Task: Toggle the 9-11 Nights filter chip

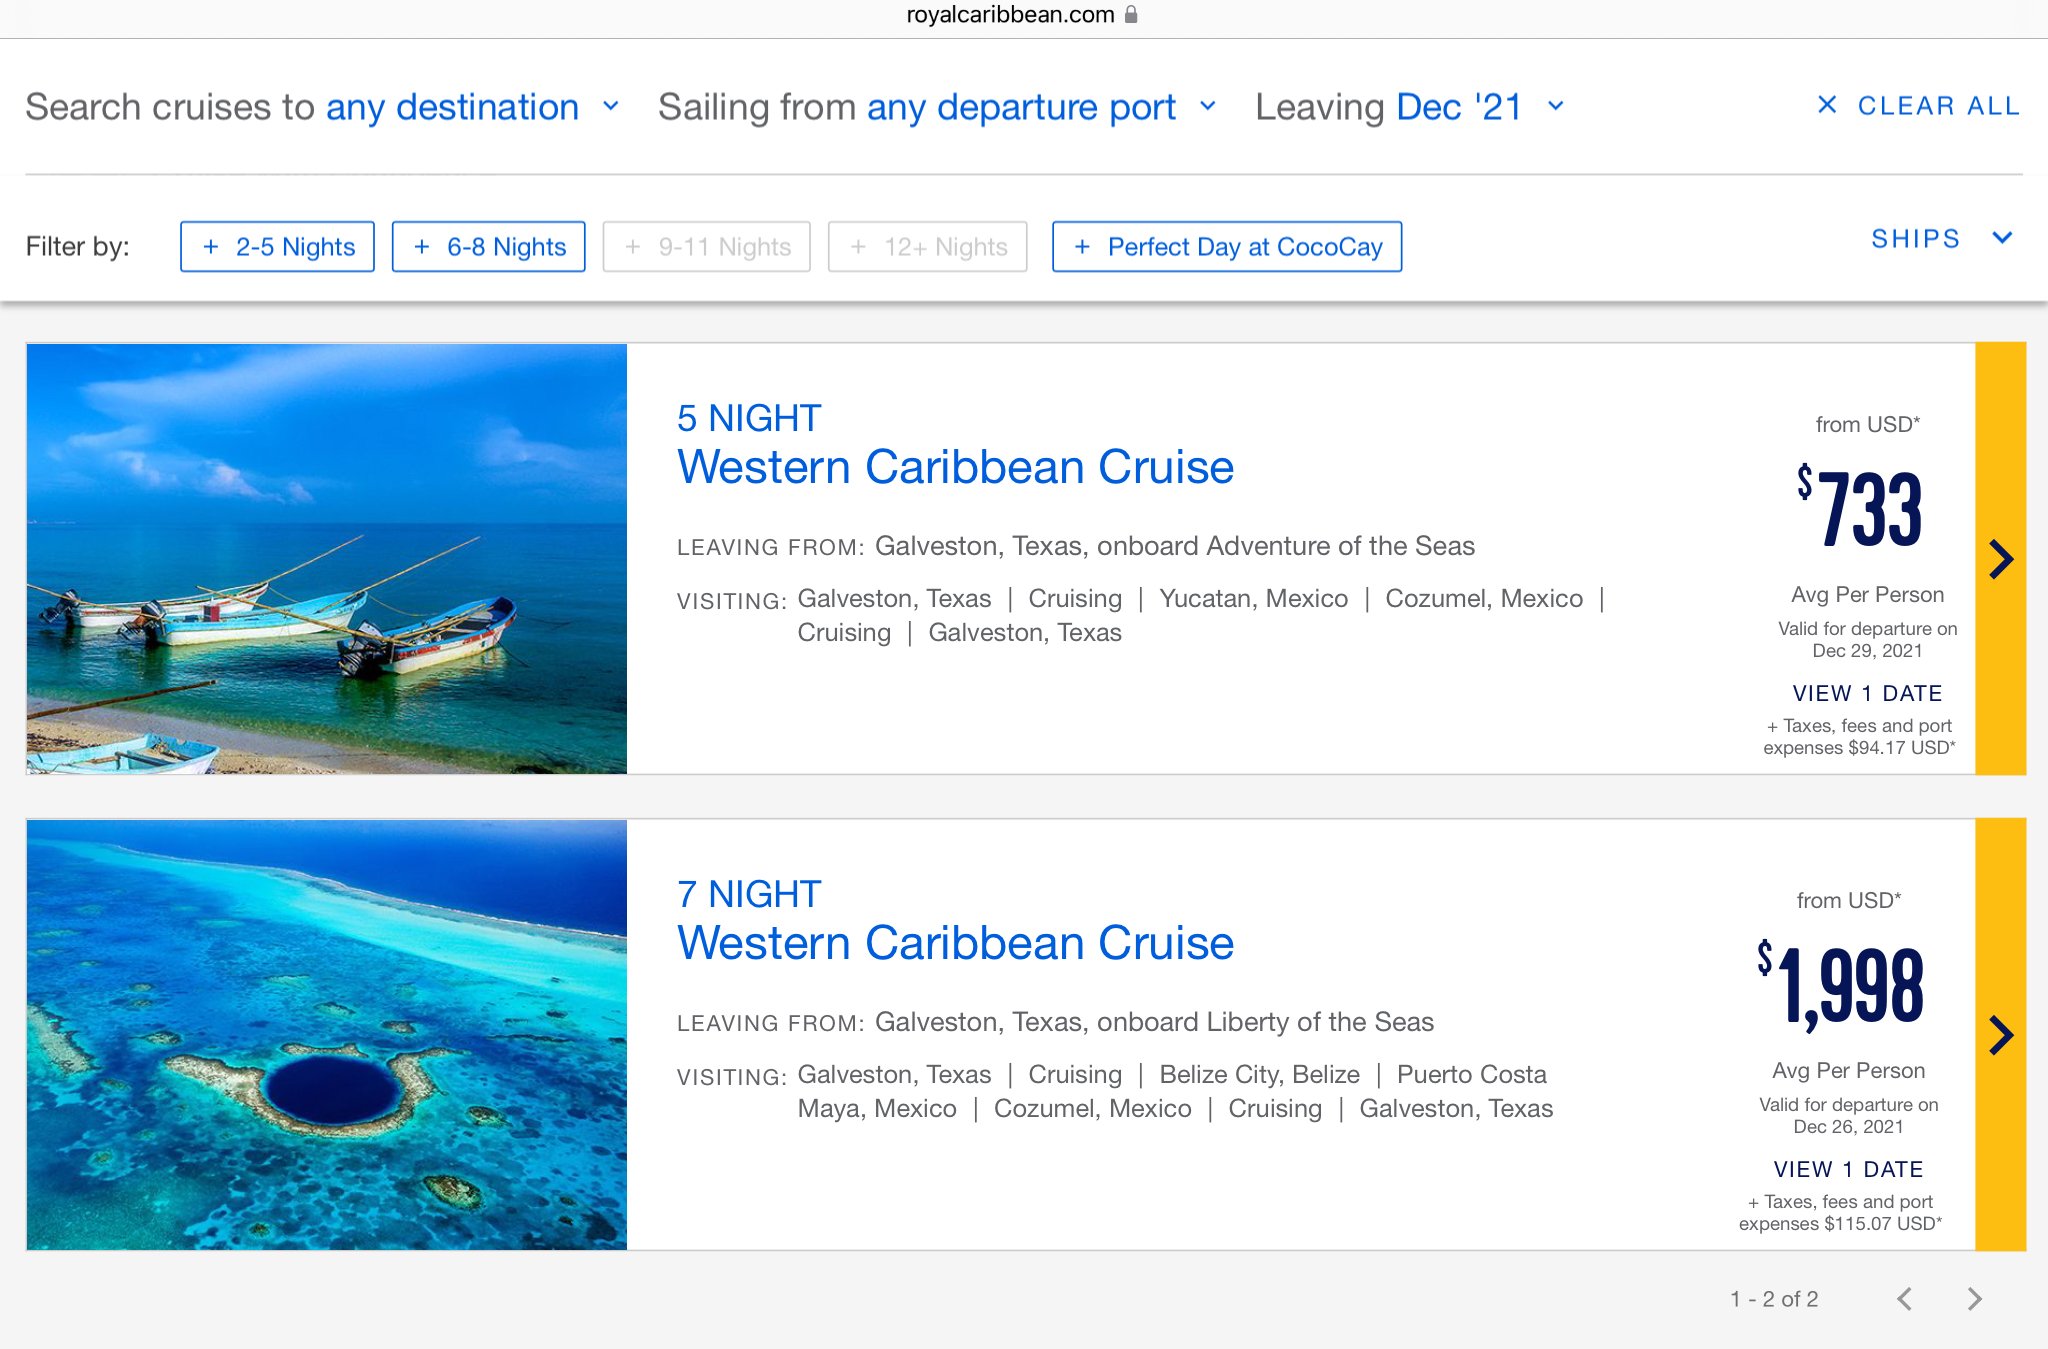Action: click(706, 247)
